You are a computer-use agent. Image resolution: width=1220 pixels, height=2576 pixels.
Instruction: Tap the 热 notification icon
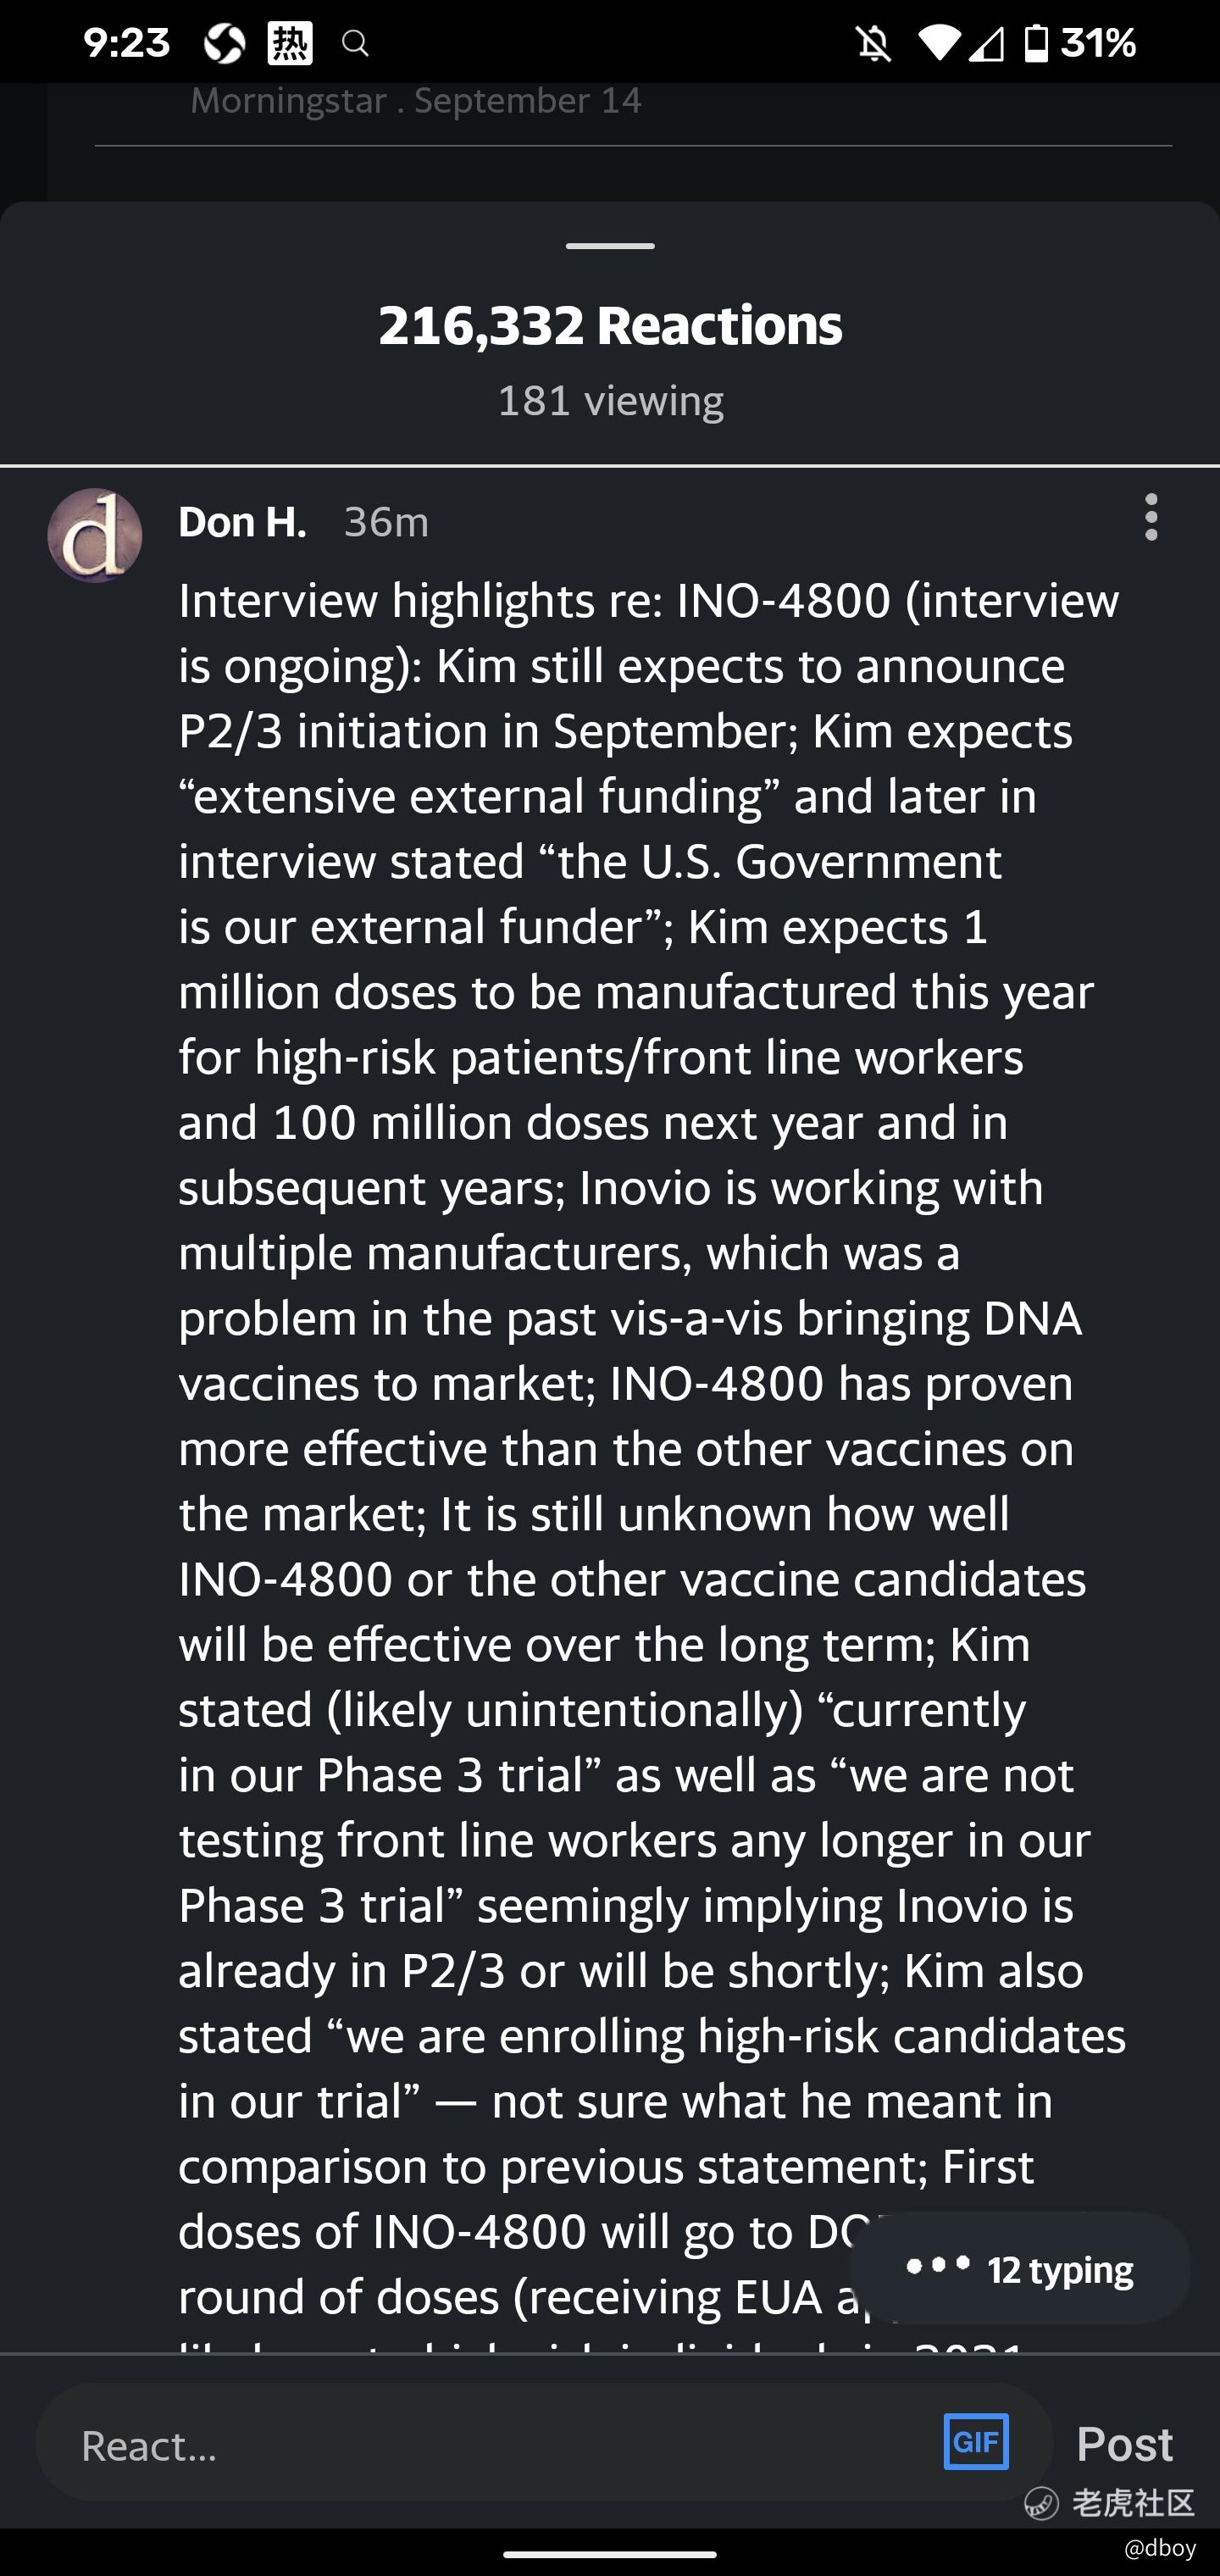(290, 43)
